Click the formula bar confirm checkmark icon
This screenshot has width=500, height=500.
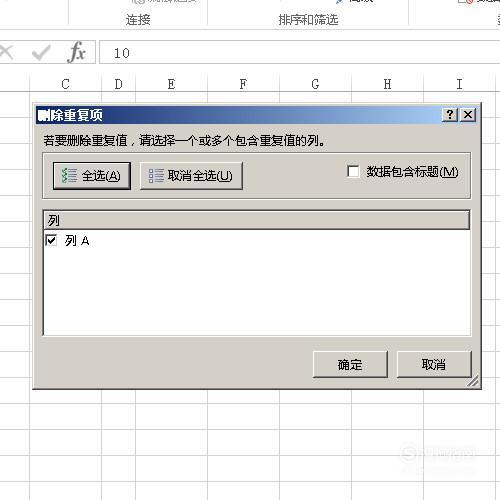click(x=41, y=53)
